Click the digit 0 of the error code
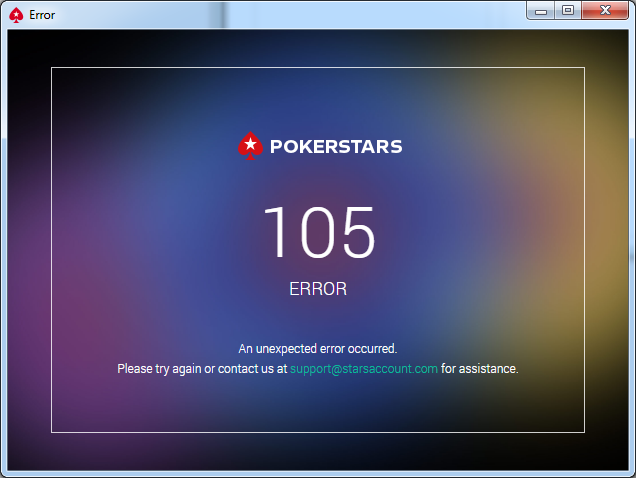The image size is (636, 478). pos(319,232)
